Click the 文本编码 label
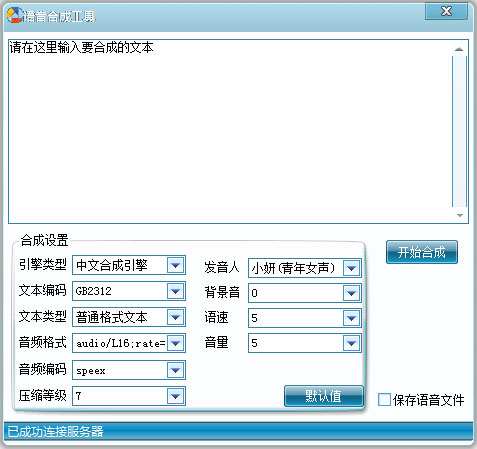The width and height of the screenshot is (477, 449). click(43, 290)
